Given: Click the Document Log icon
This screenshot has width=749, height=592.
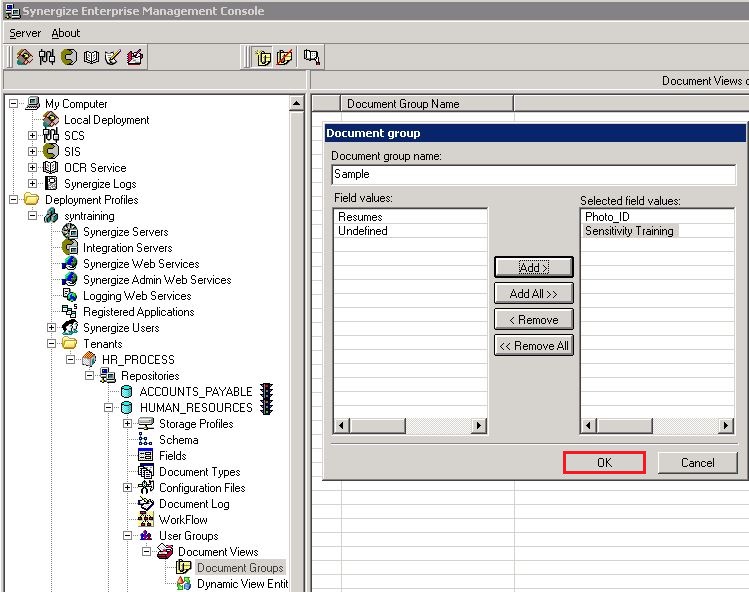Looking at the screenshot, I should (145, 504).
